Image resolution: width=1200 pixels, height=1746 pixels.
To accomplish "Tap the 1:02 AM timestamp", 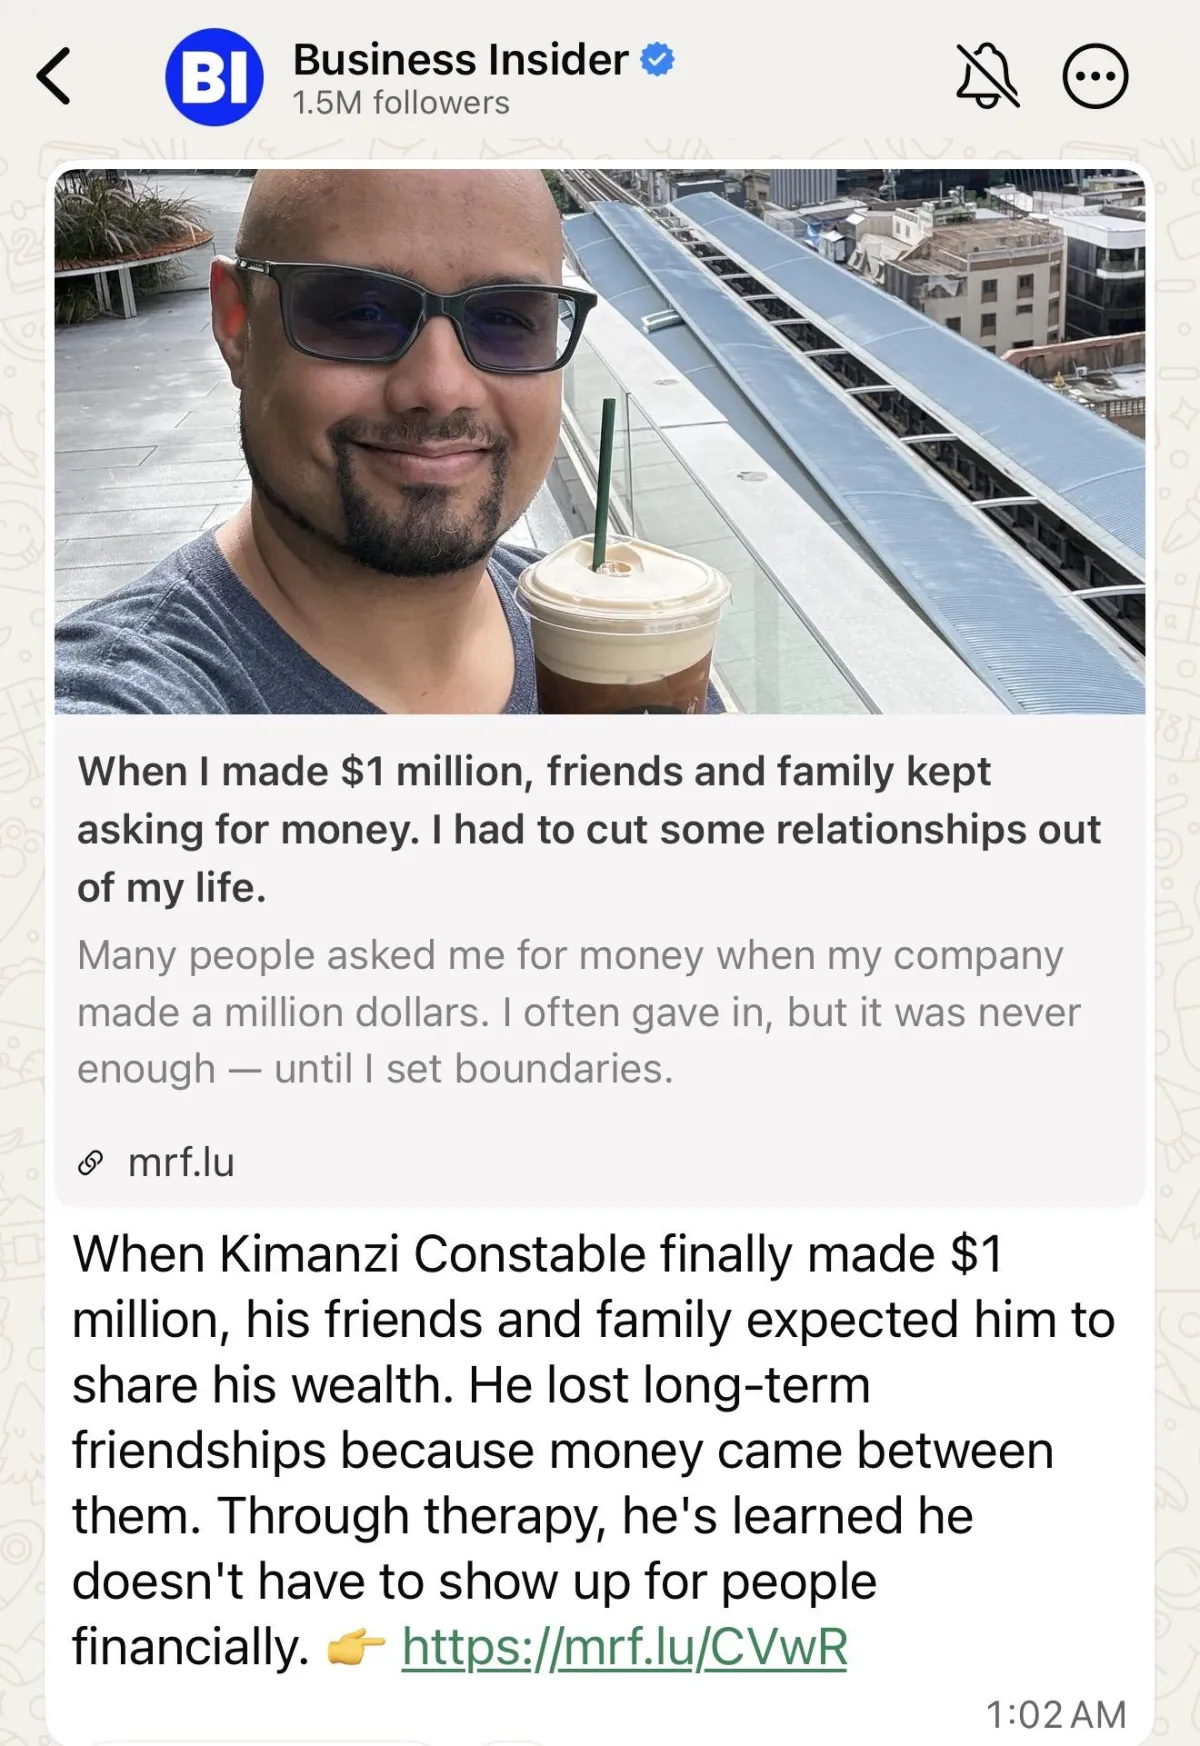I will click(x=1055, y=1714).
